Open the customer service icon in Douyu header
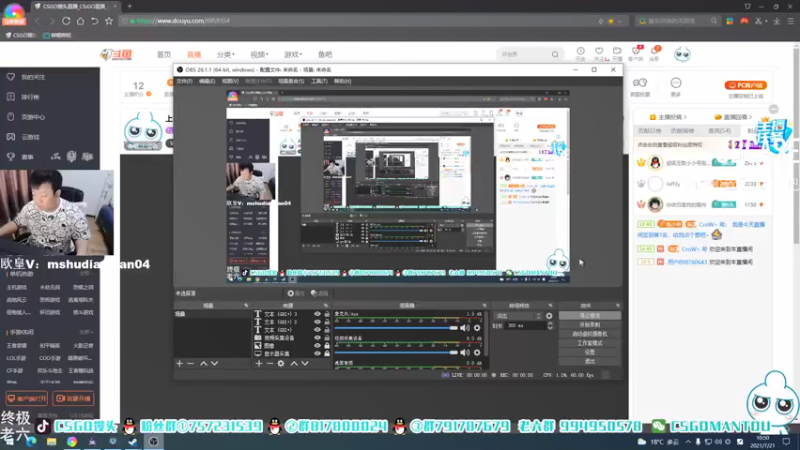The image size is (800, 450). [636, 53]
